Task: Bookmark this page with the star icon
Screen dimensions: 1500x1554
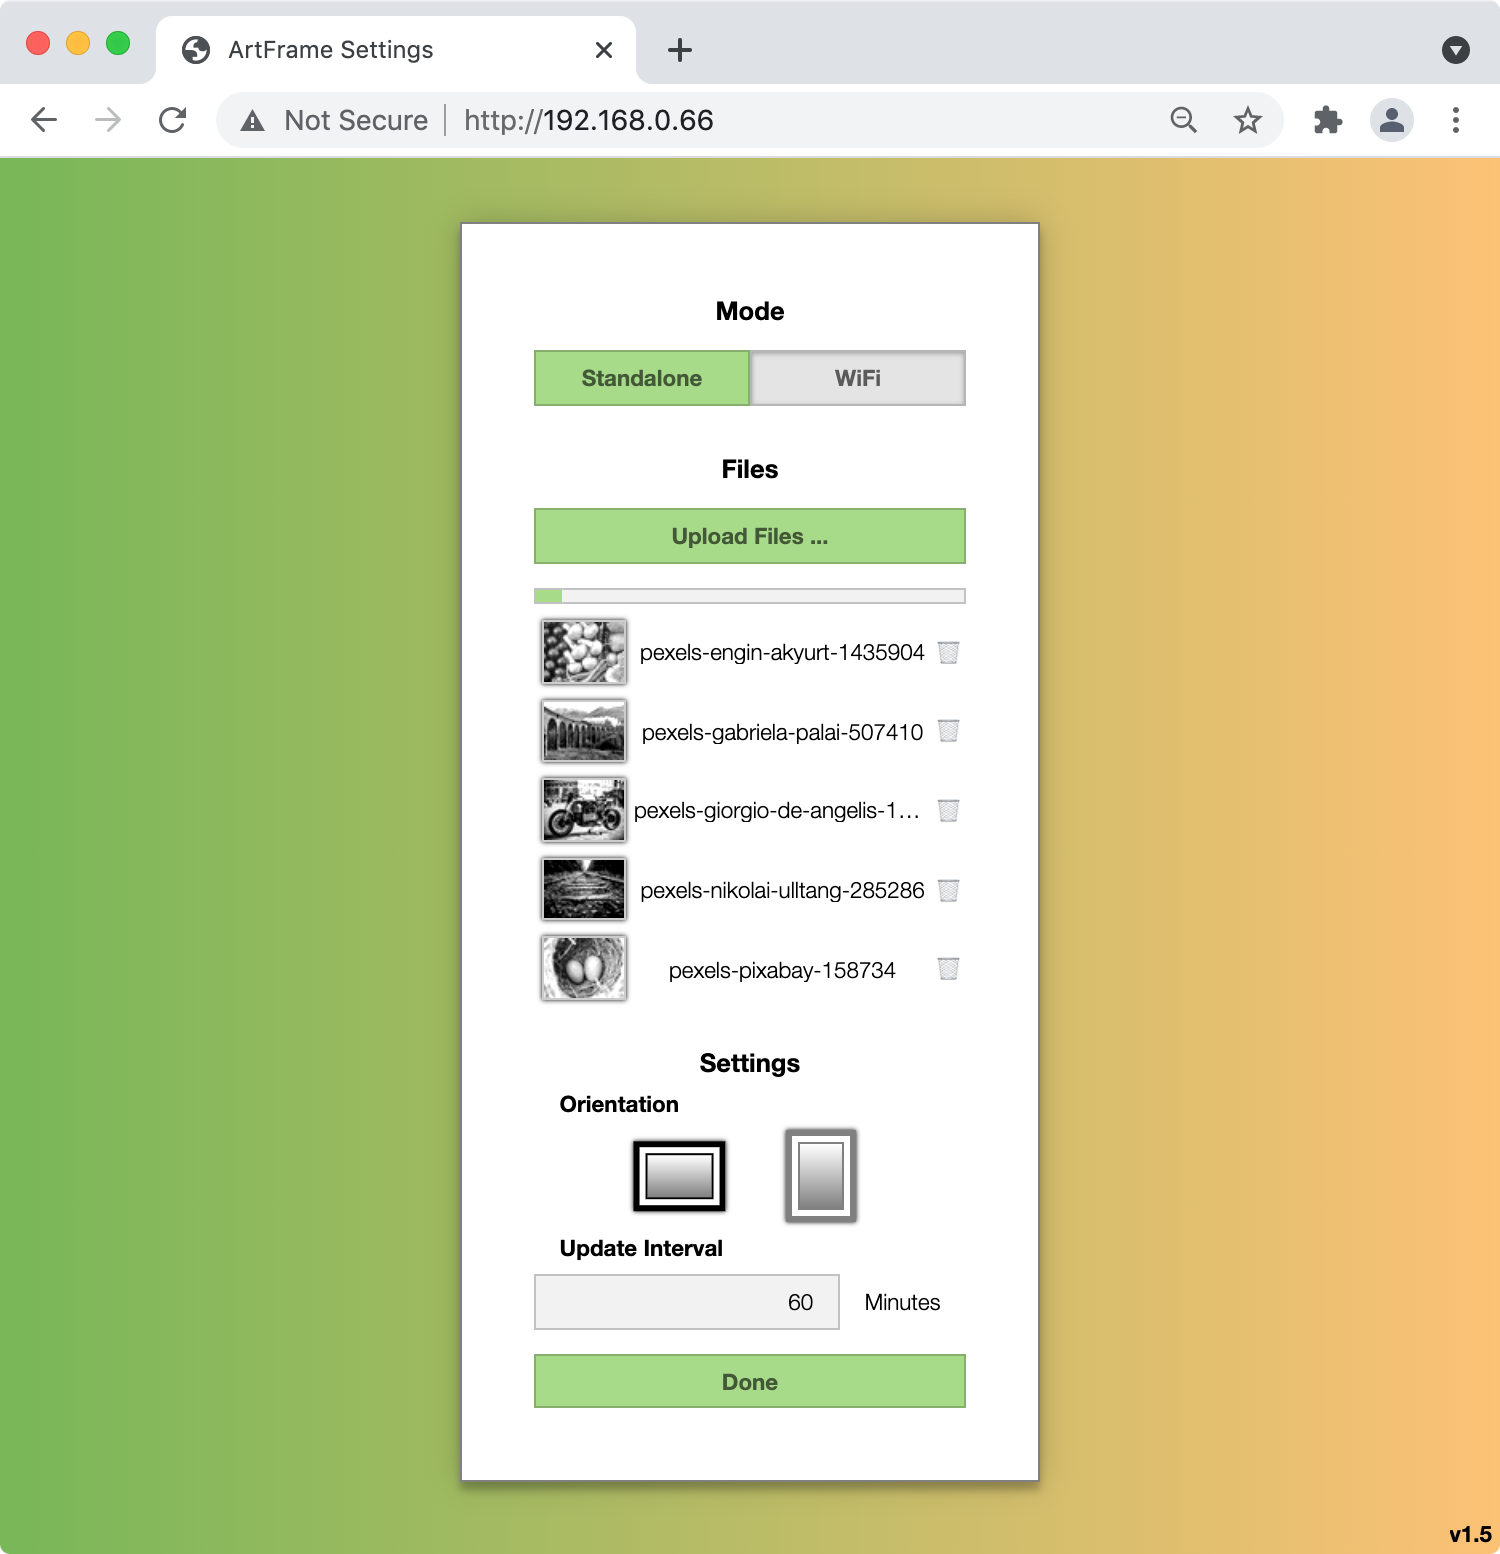Action: [1247, 121]
